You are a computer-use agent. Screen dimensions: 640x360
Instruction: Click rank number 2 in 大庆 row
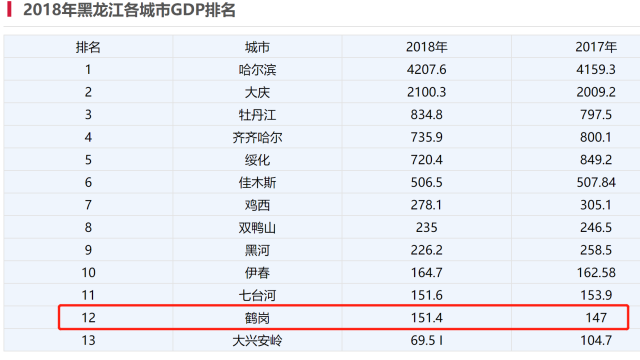click(x=88, y=92)
